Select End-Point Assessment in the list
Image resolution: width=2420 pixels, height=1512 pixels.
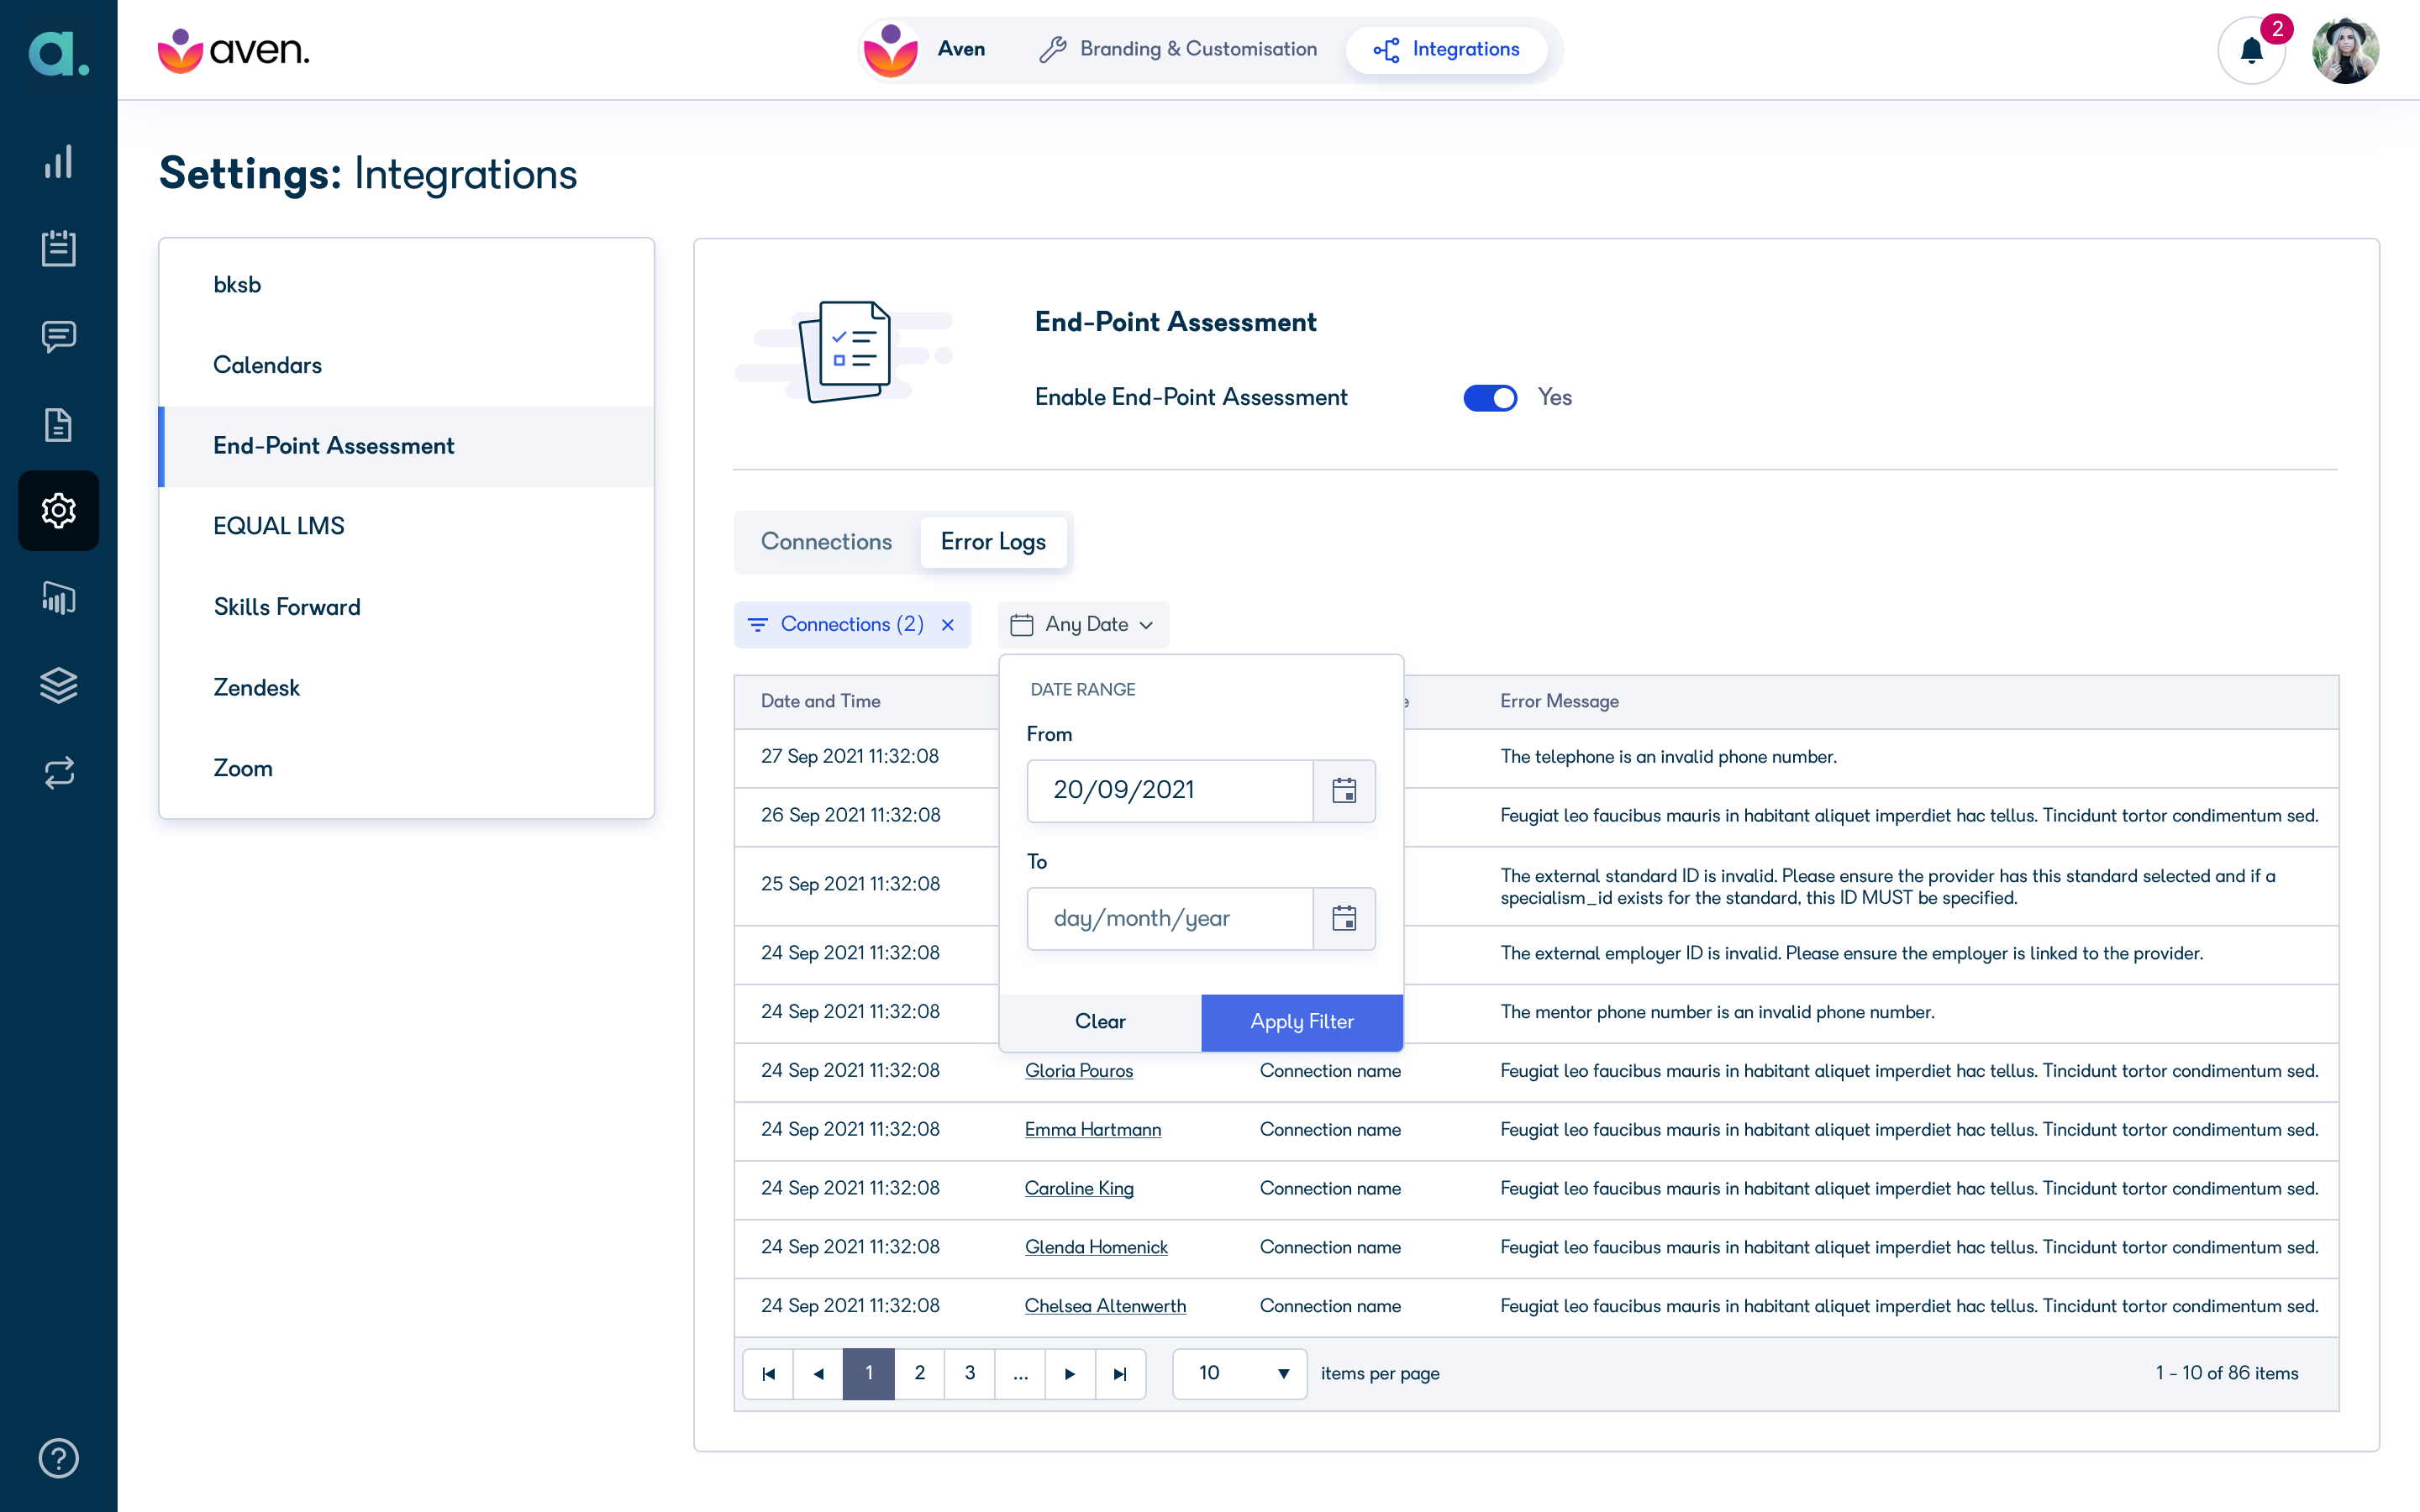407,446
